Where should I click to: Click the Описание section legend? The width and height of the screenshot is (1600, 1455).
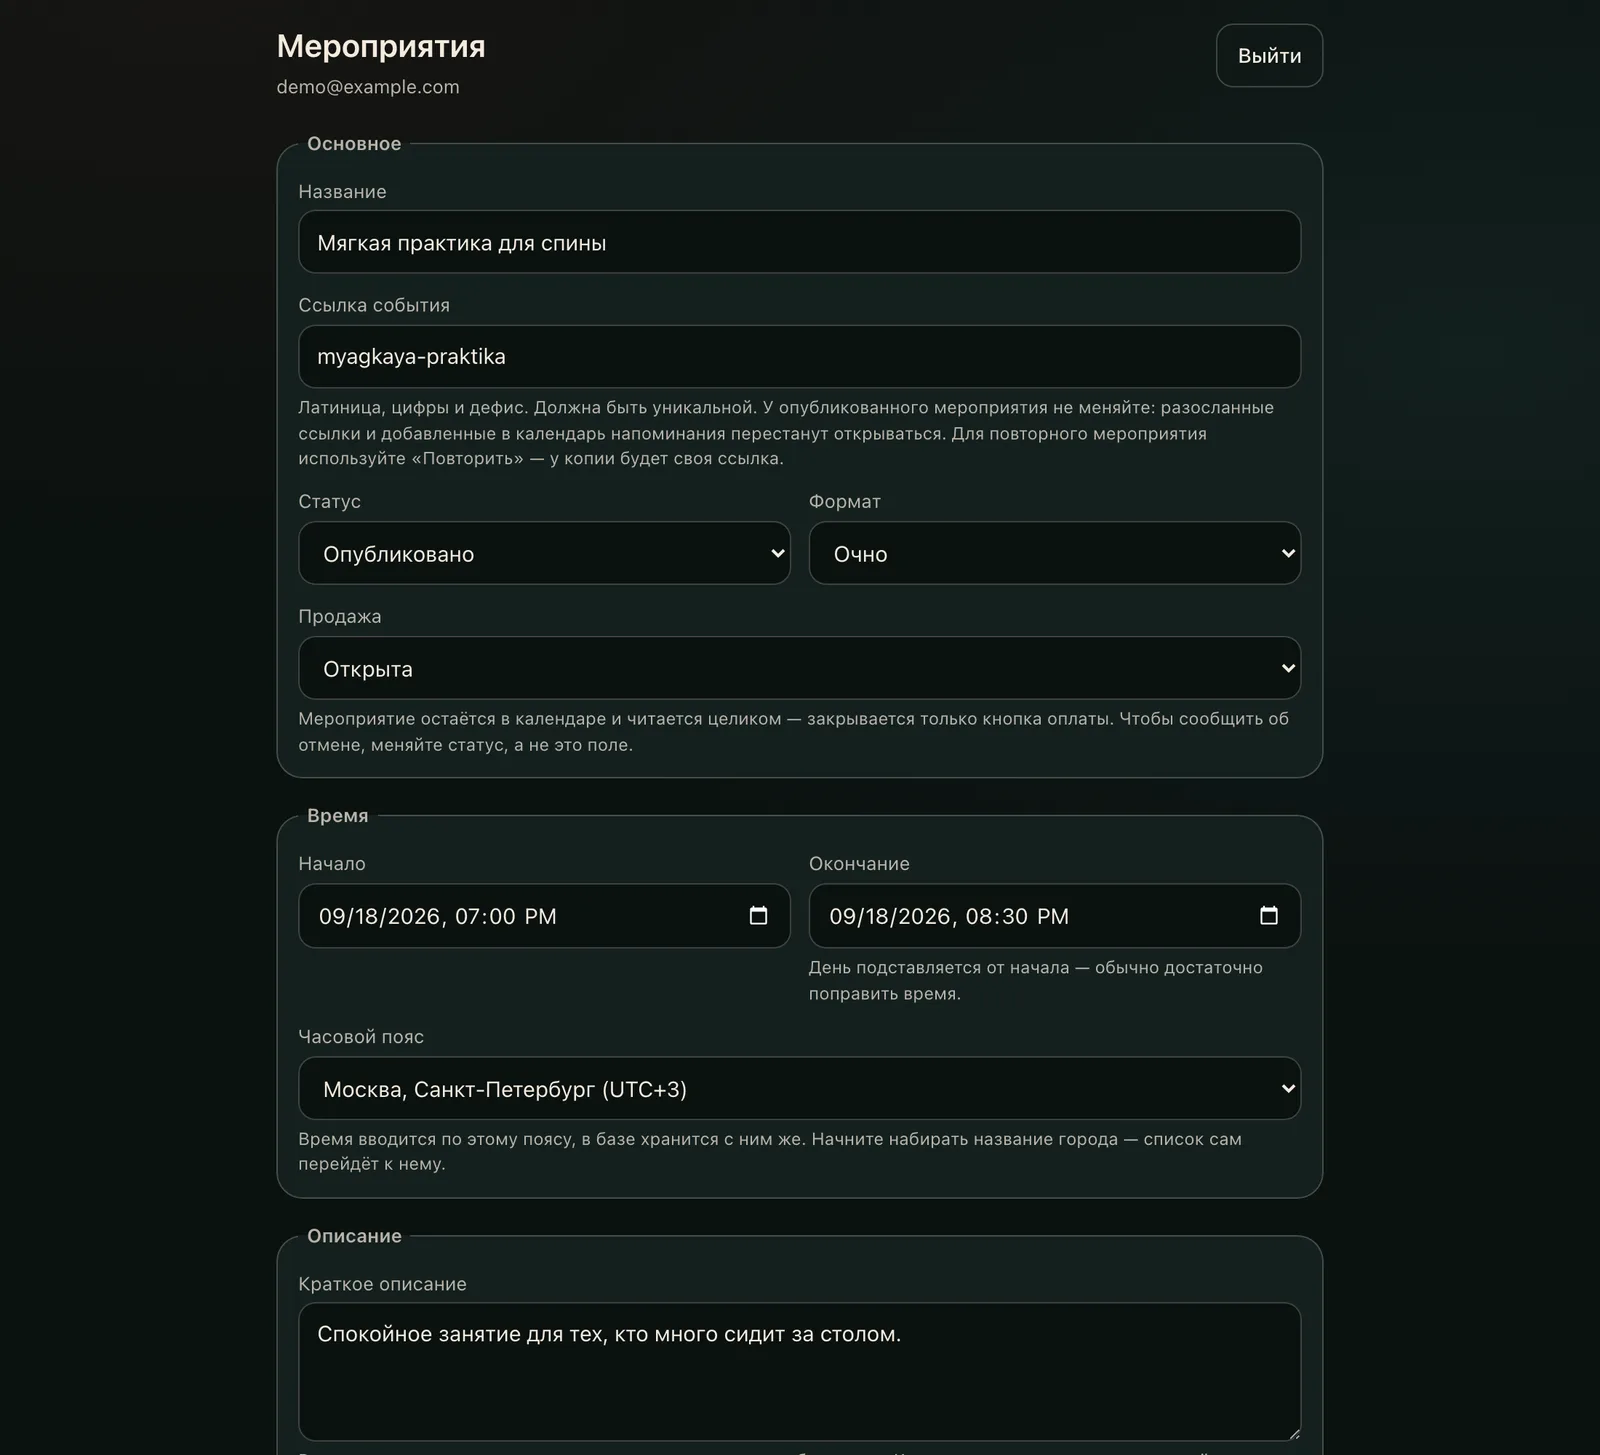click(x=354, y=1236)
